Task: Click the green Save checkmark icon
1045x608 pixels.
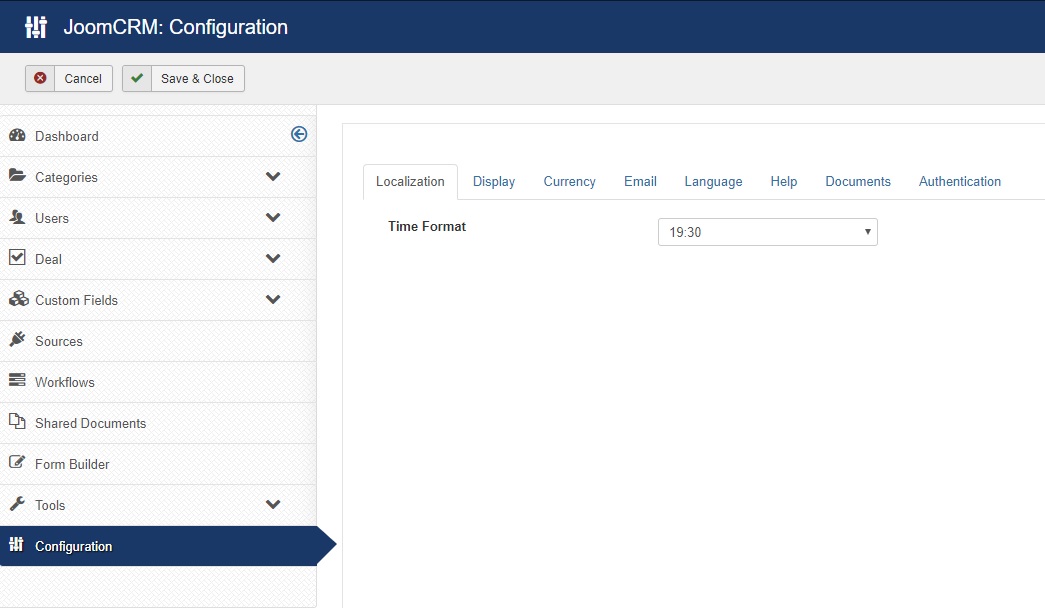Action: [137, 78]
